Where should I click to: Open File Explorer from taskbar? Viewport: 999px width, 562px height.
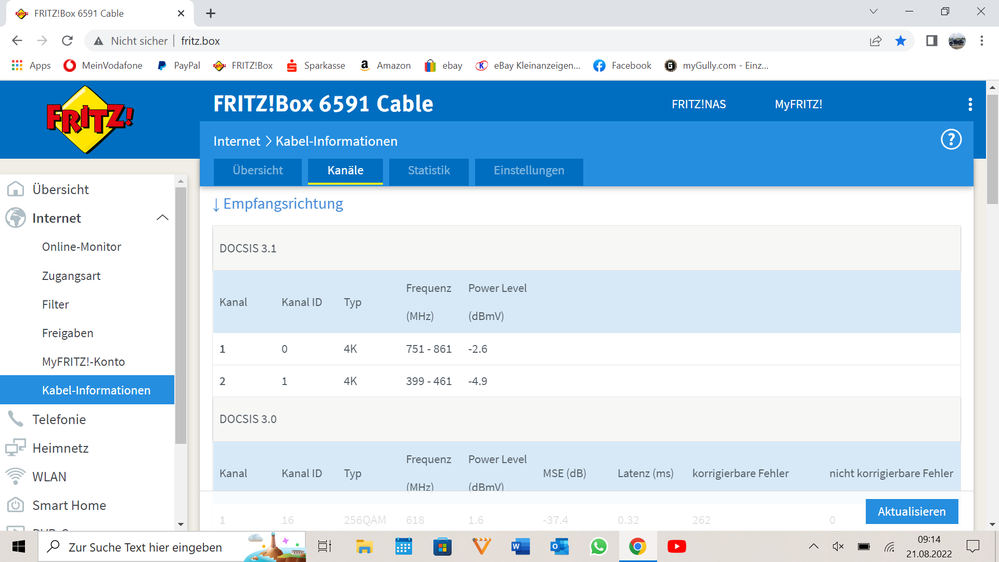(364, 547)
